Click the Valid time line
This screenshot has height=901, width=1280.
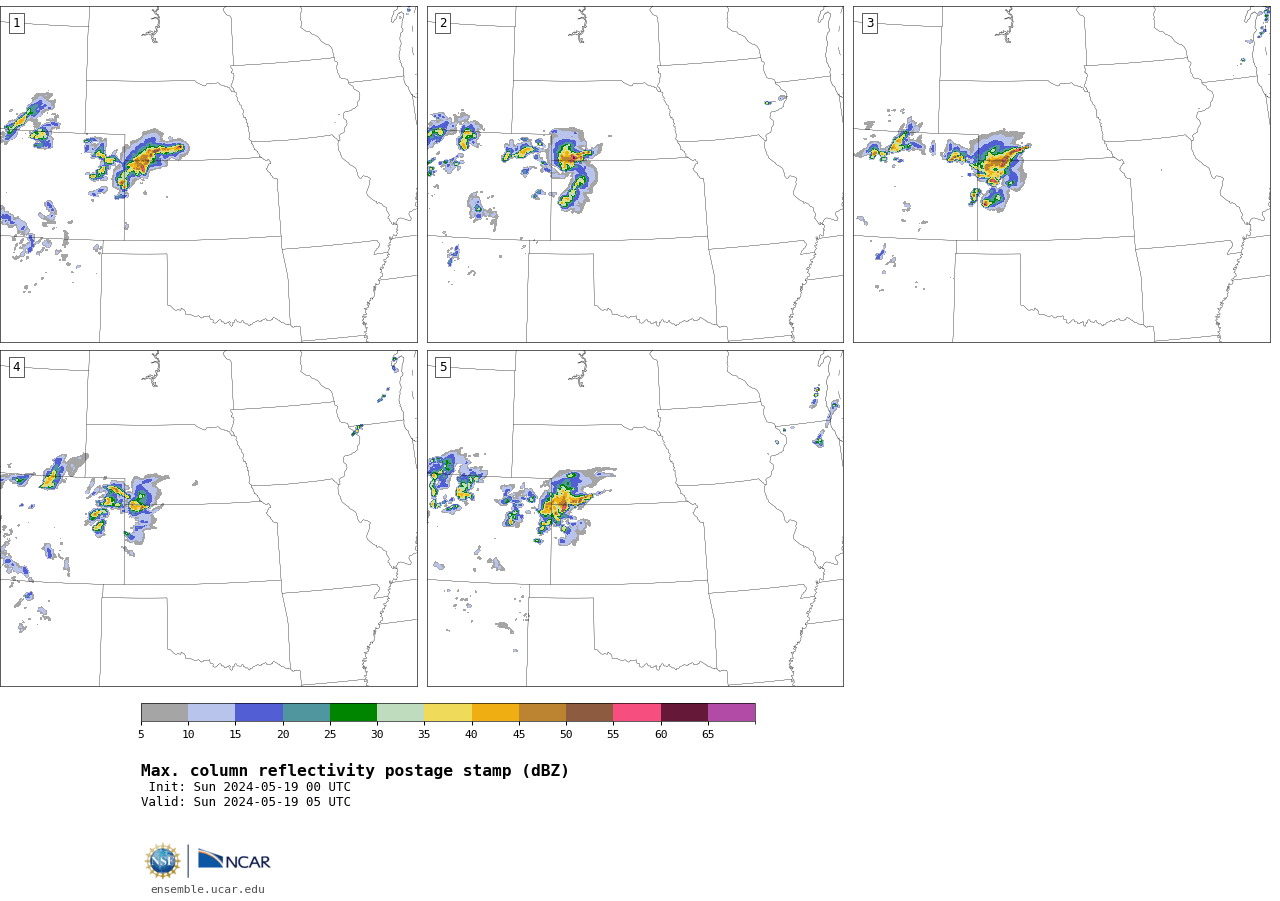(x=246, y=802)
